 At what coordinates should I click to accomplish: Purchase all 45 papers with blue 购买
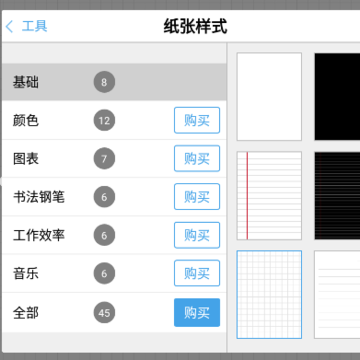point(197,313)
